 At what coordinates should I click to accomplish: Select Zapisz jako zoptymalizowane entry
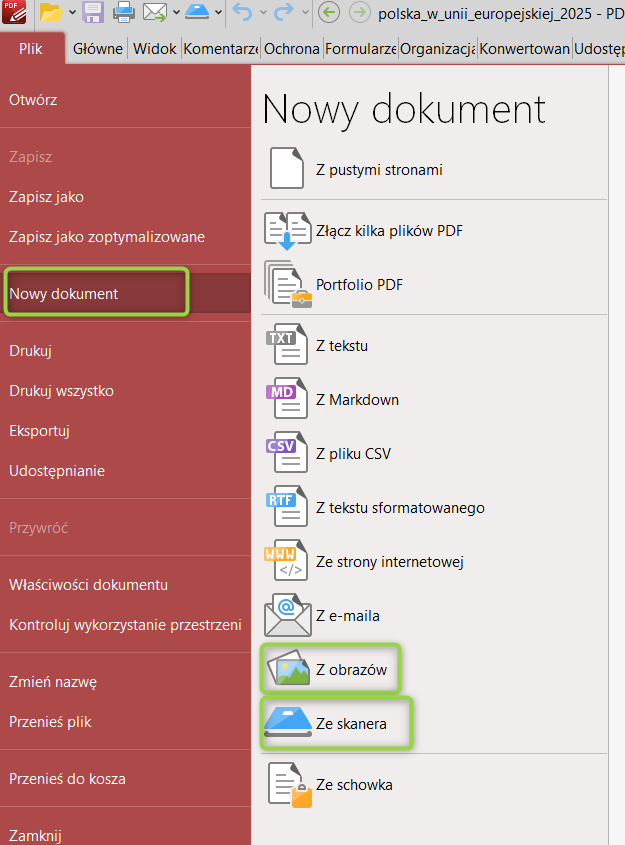pos(126,237)
